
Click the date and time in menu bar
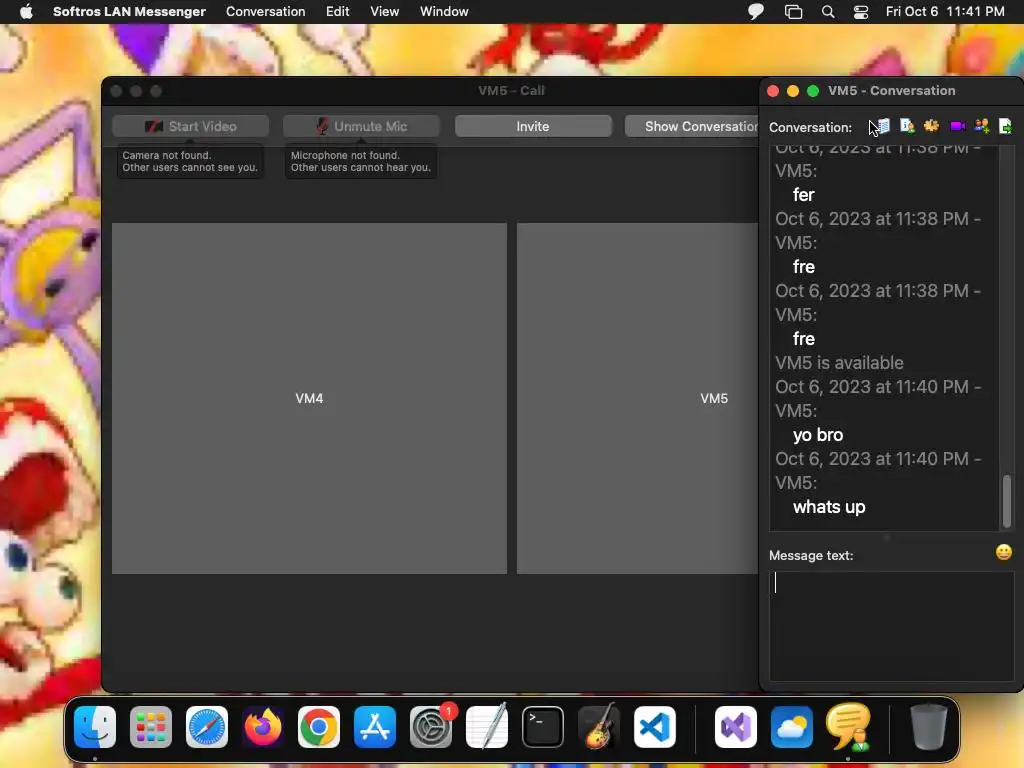tap(945, 12)
